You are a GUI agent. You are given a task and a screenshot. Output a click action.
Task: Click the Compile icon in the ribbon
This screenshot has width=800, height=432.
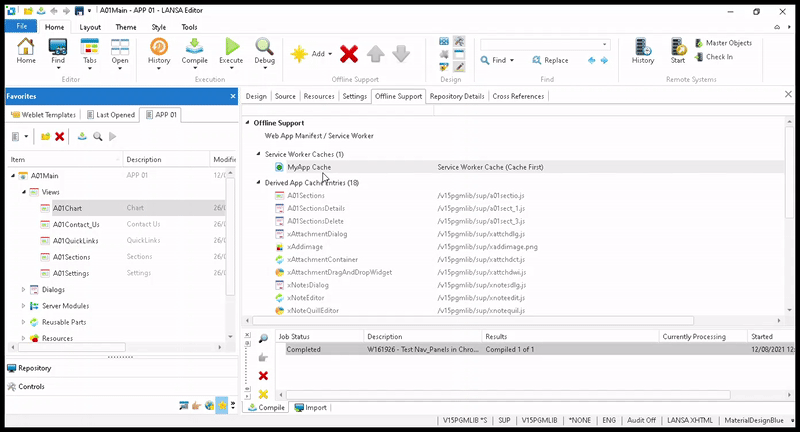[x=196, y=49]
